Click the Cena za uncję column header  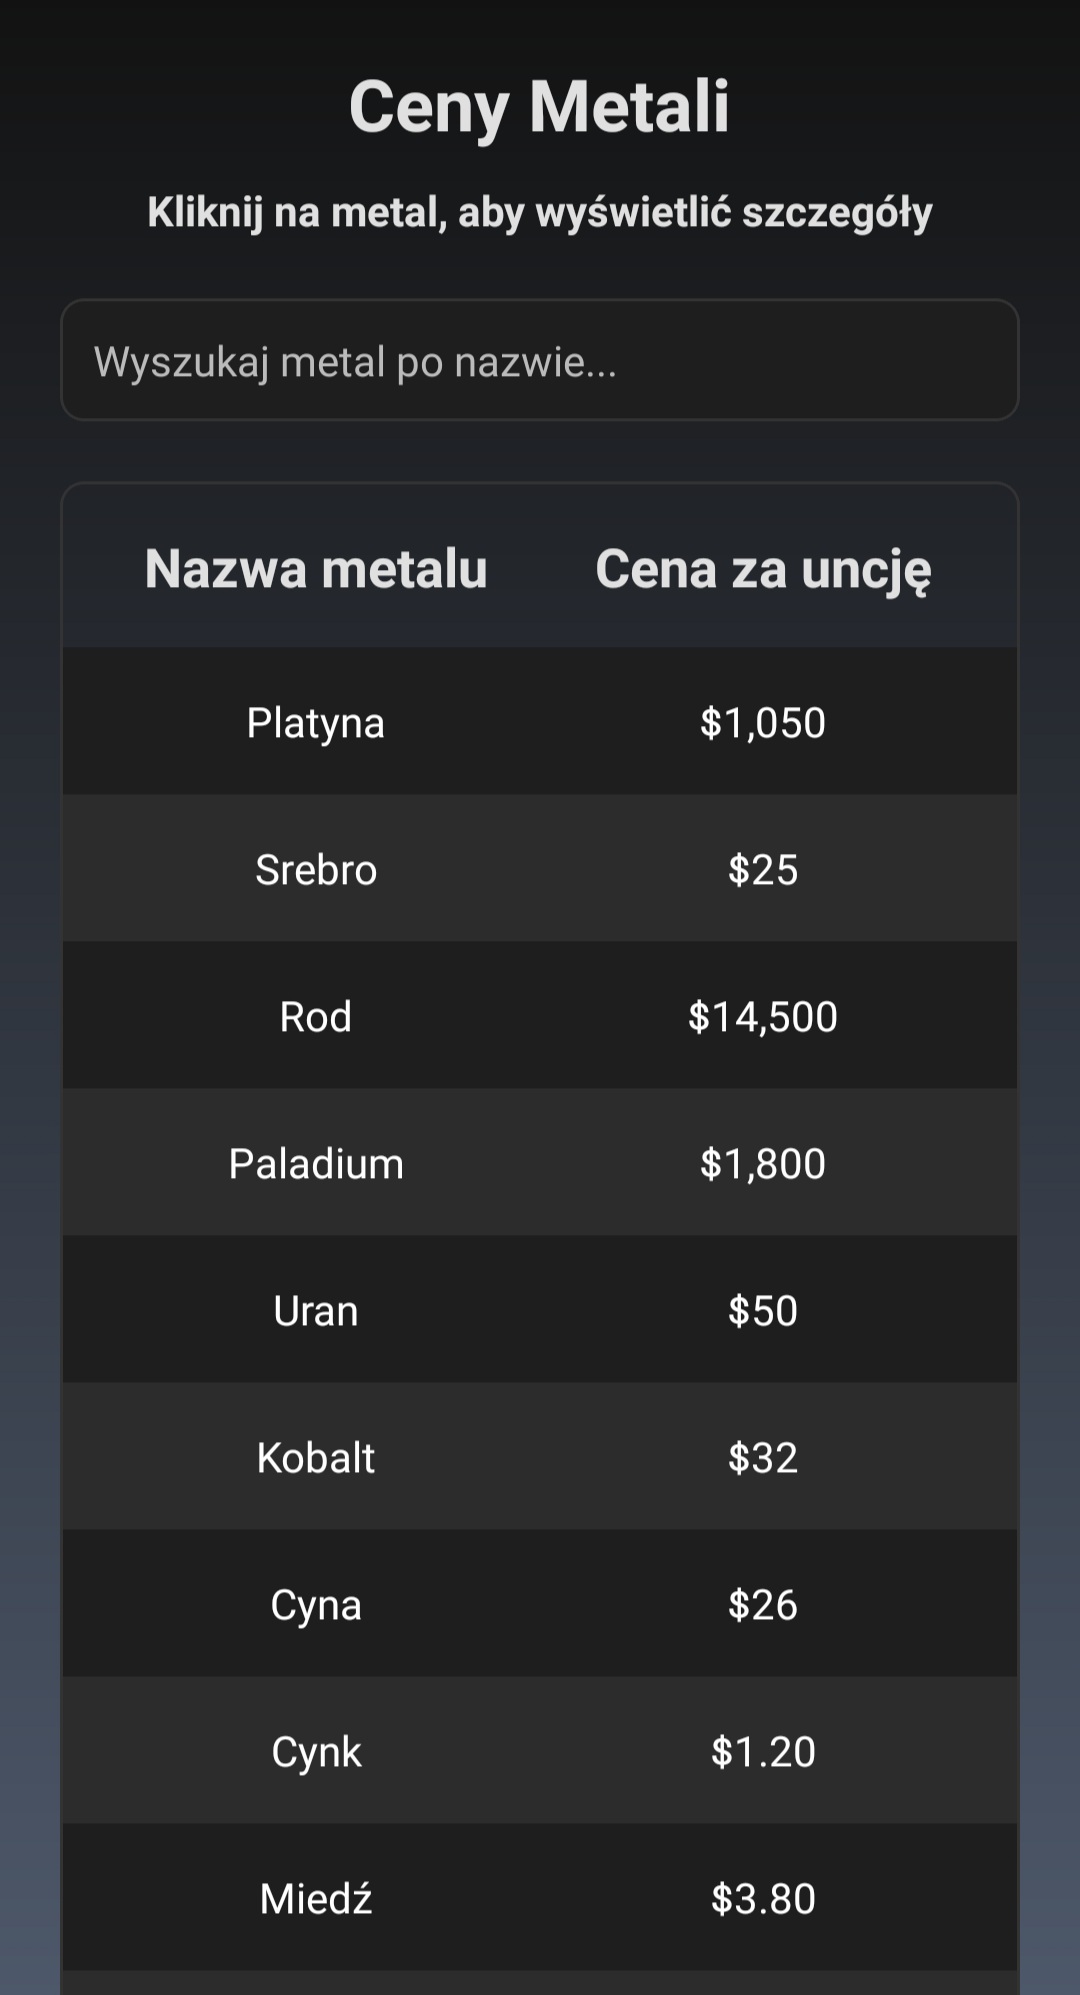point(763,569)
